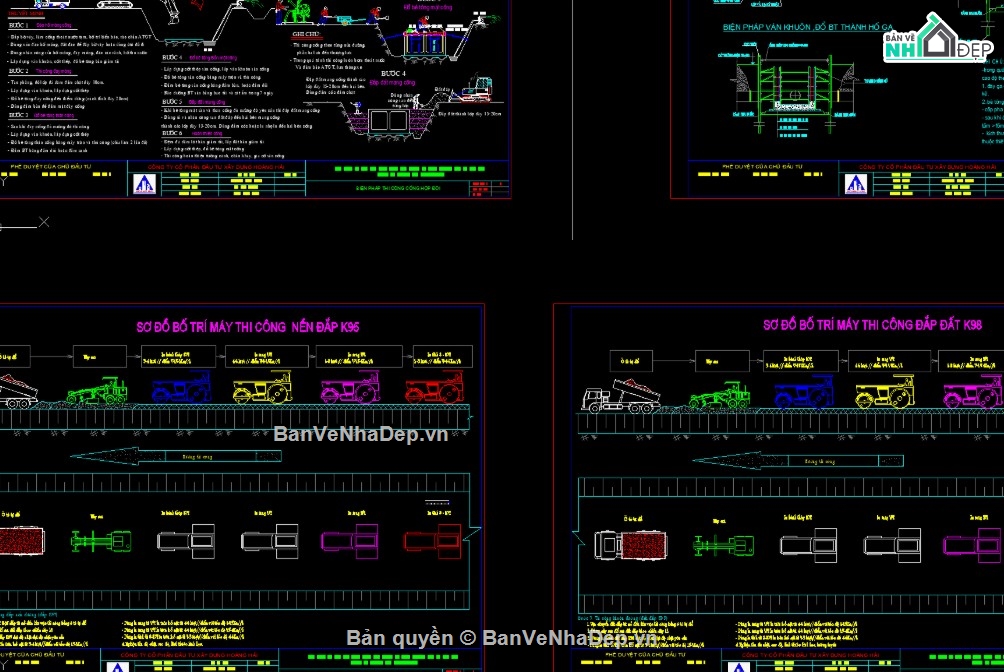Click 'PHÊ DUYỆT CỦA CHỦ ĐẦU TƯ' on manhole formwork sheet
This screenshot has width=1004, height=672.
pyautogui.click(x=762, y=167)
